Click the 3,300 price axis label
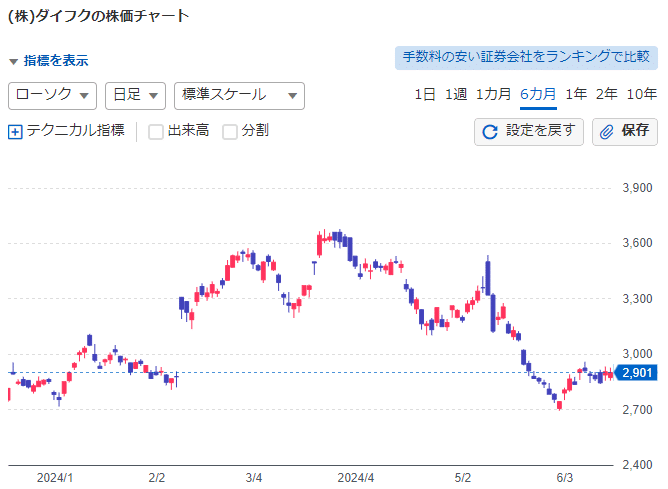The width and height of the screenshot is (668, 489). pos(637,299)
